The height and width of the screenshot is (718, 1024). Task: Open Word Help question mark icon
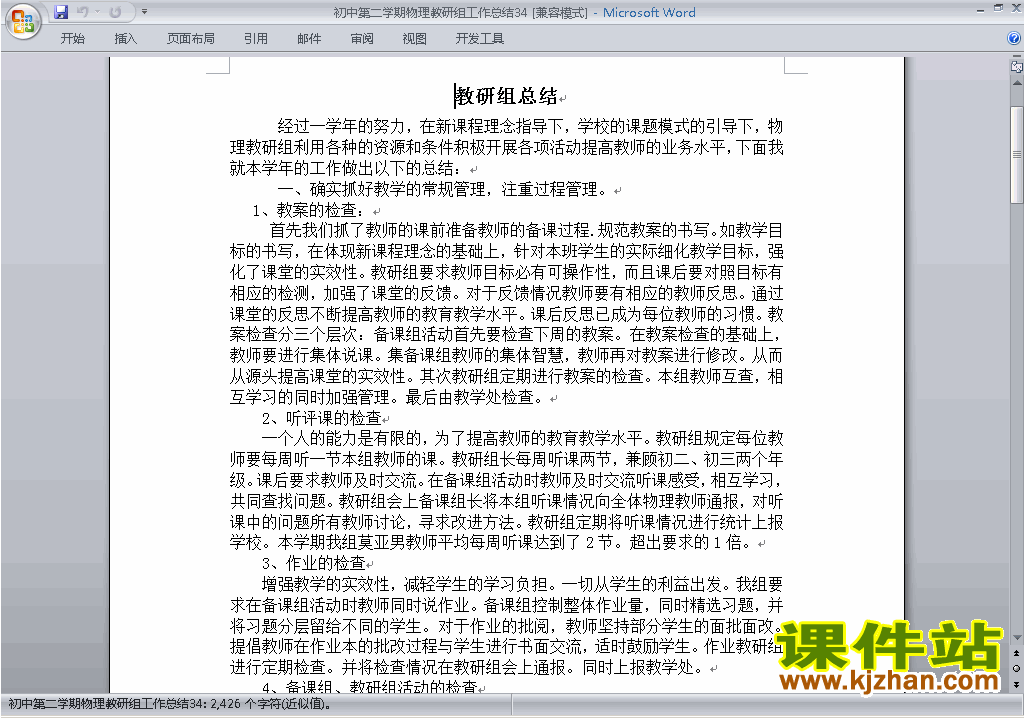1014,39
